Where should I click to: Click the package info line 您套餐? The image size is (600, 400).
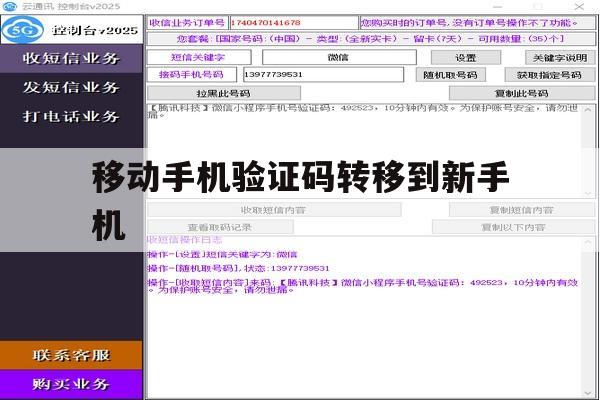coord(370,39)
